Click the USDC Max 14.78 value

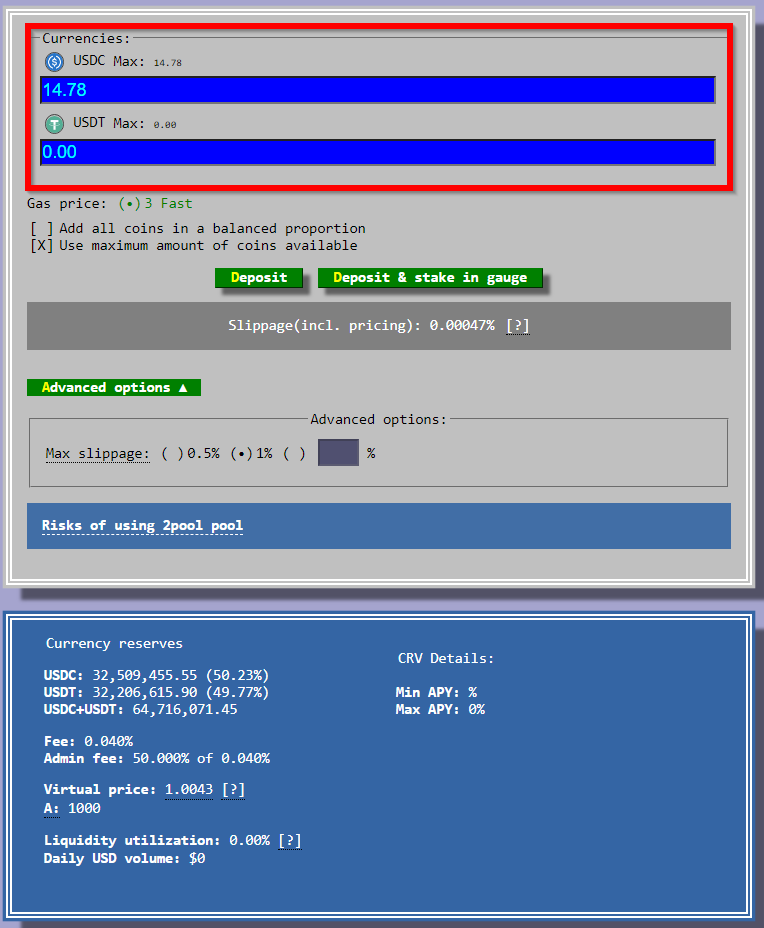click(x=167, y=63)
